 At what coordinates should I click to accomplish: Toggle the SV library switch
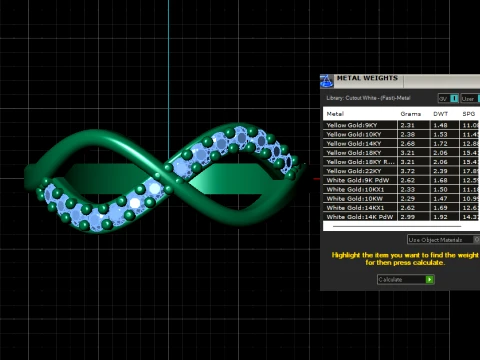(x=448, y=99)
